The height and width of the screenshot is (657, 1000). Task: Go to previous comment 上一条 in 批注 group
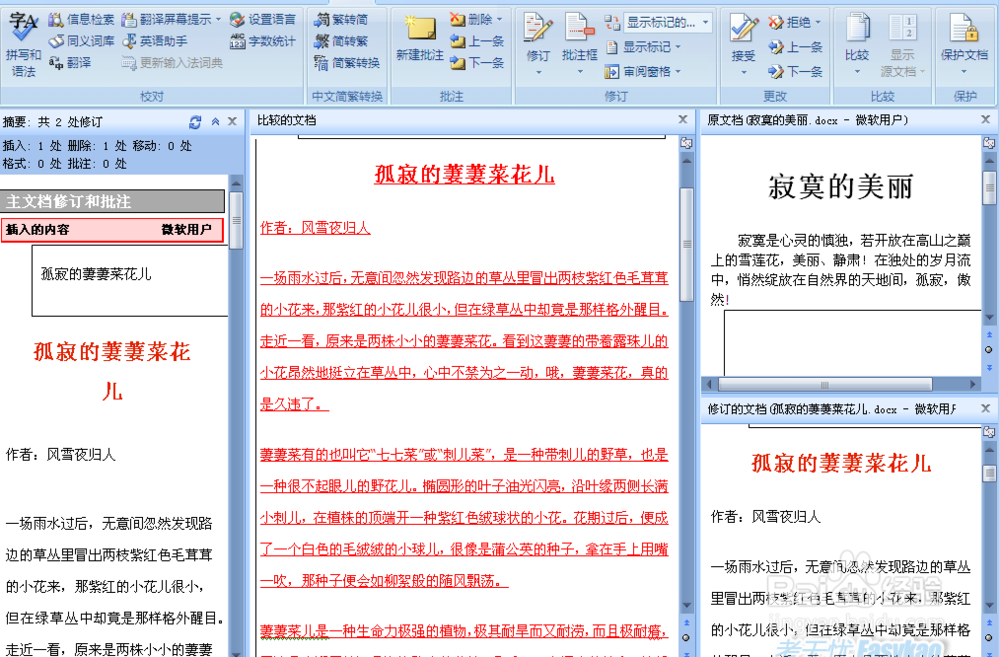coord(476,41)
